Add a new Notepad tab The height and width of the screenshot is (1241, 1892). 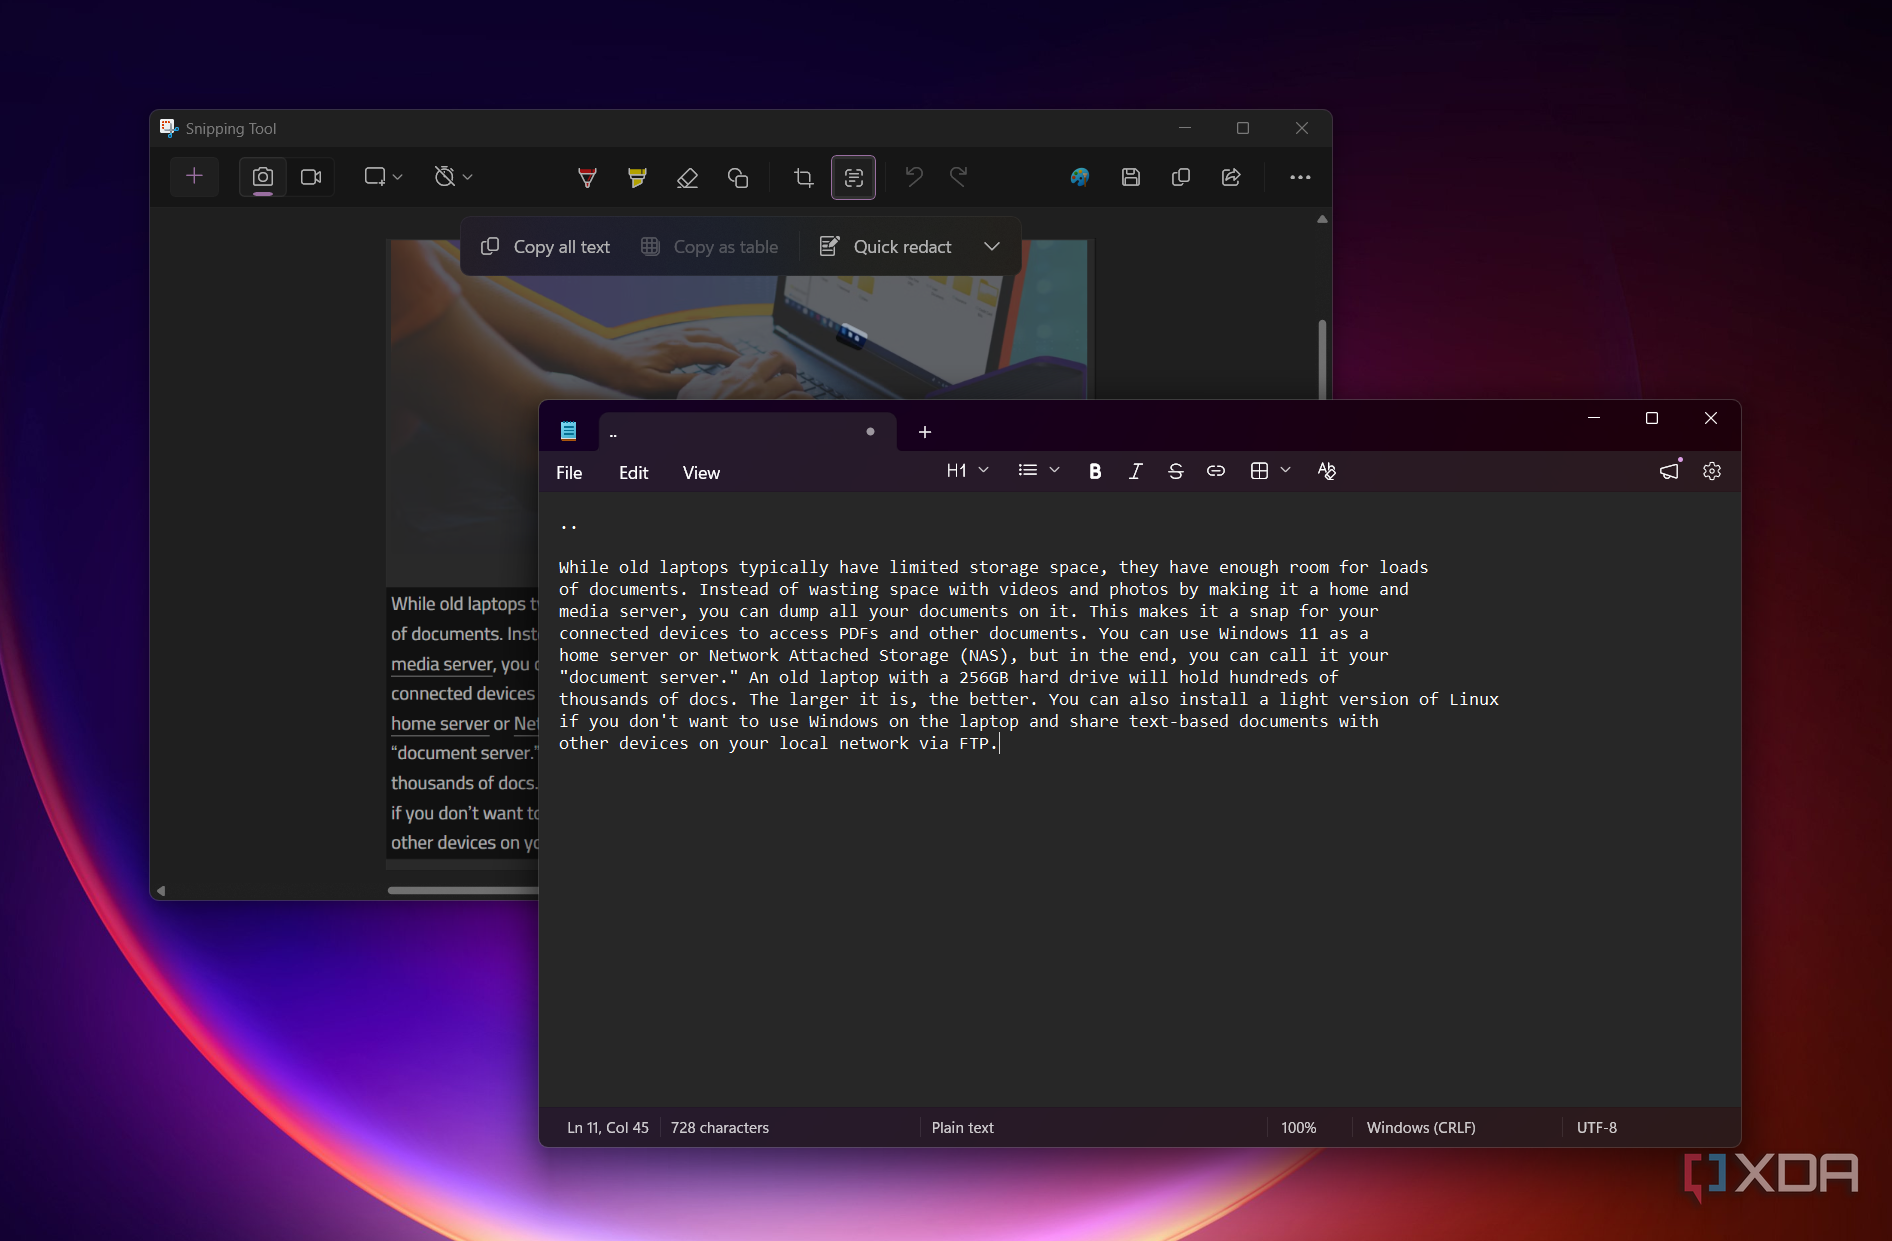click(x=925, y=432)
